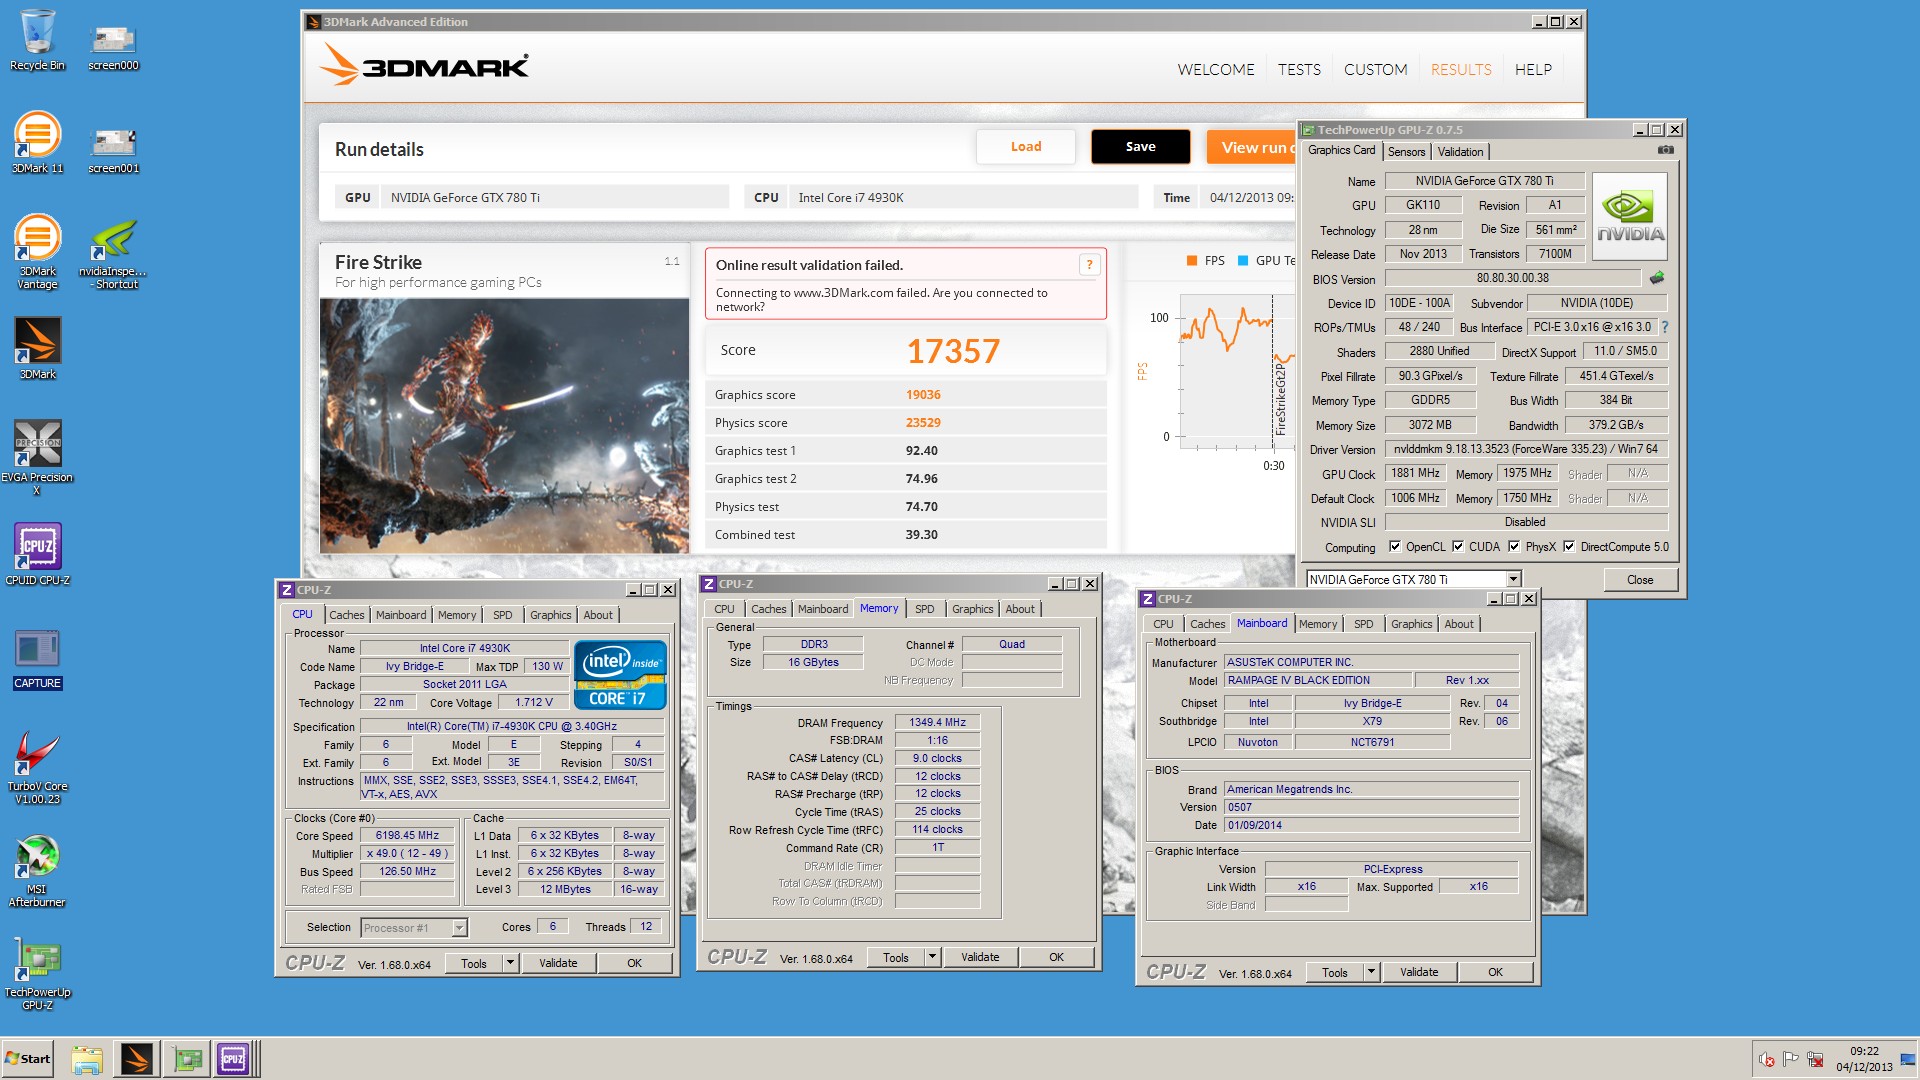Screen dimensions: 1920x1080
Task: Click validation failed help question mark
Action: coord(1089,265)
